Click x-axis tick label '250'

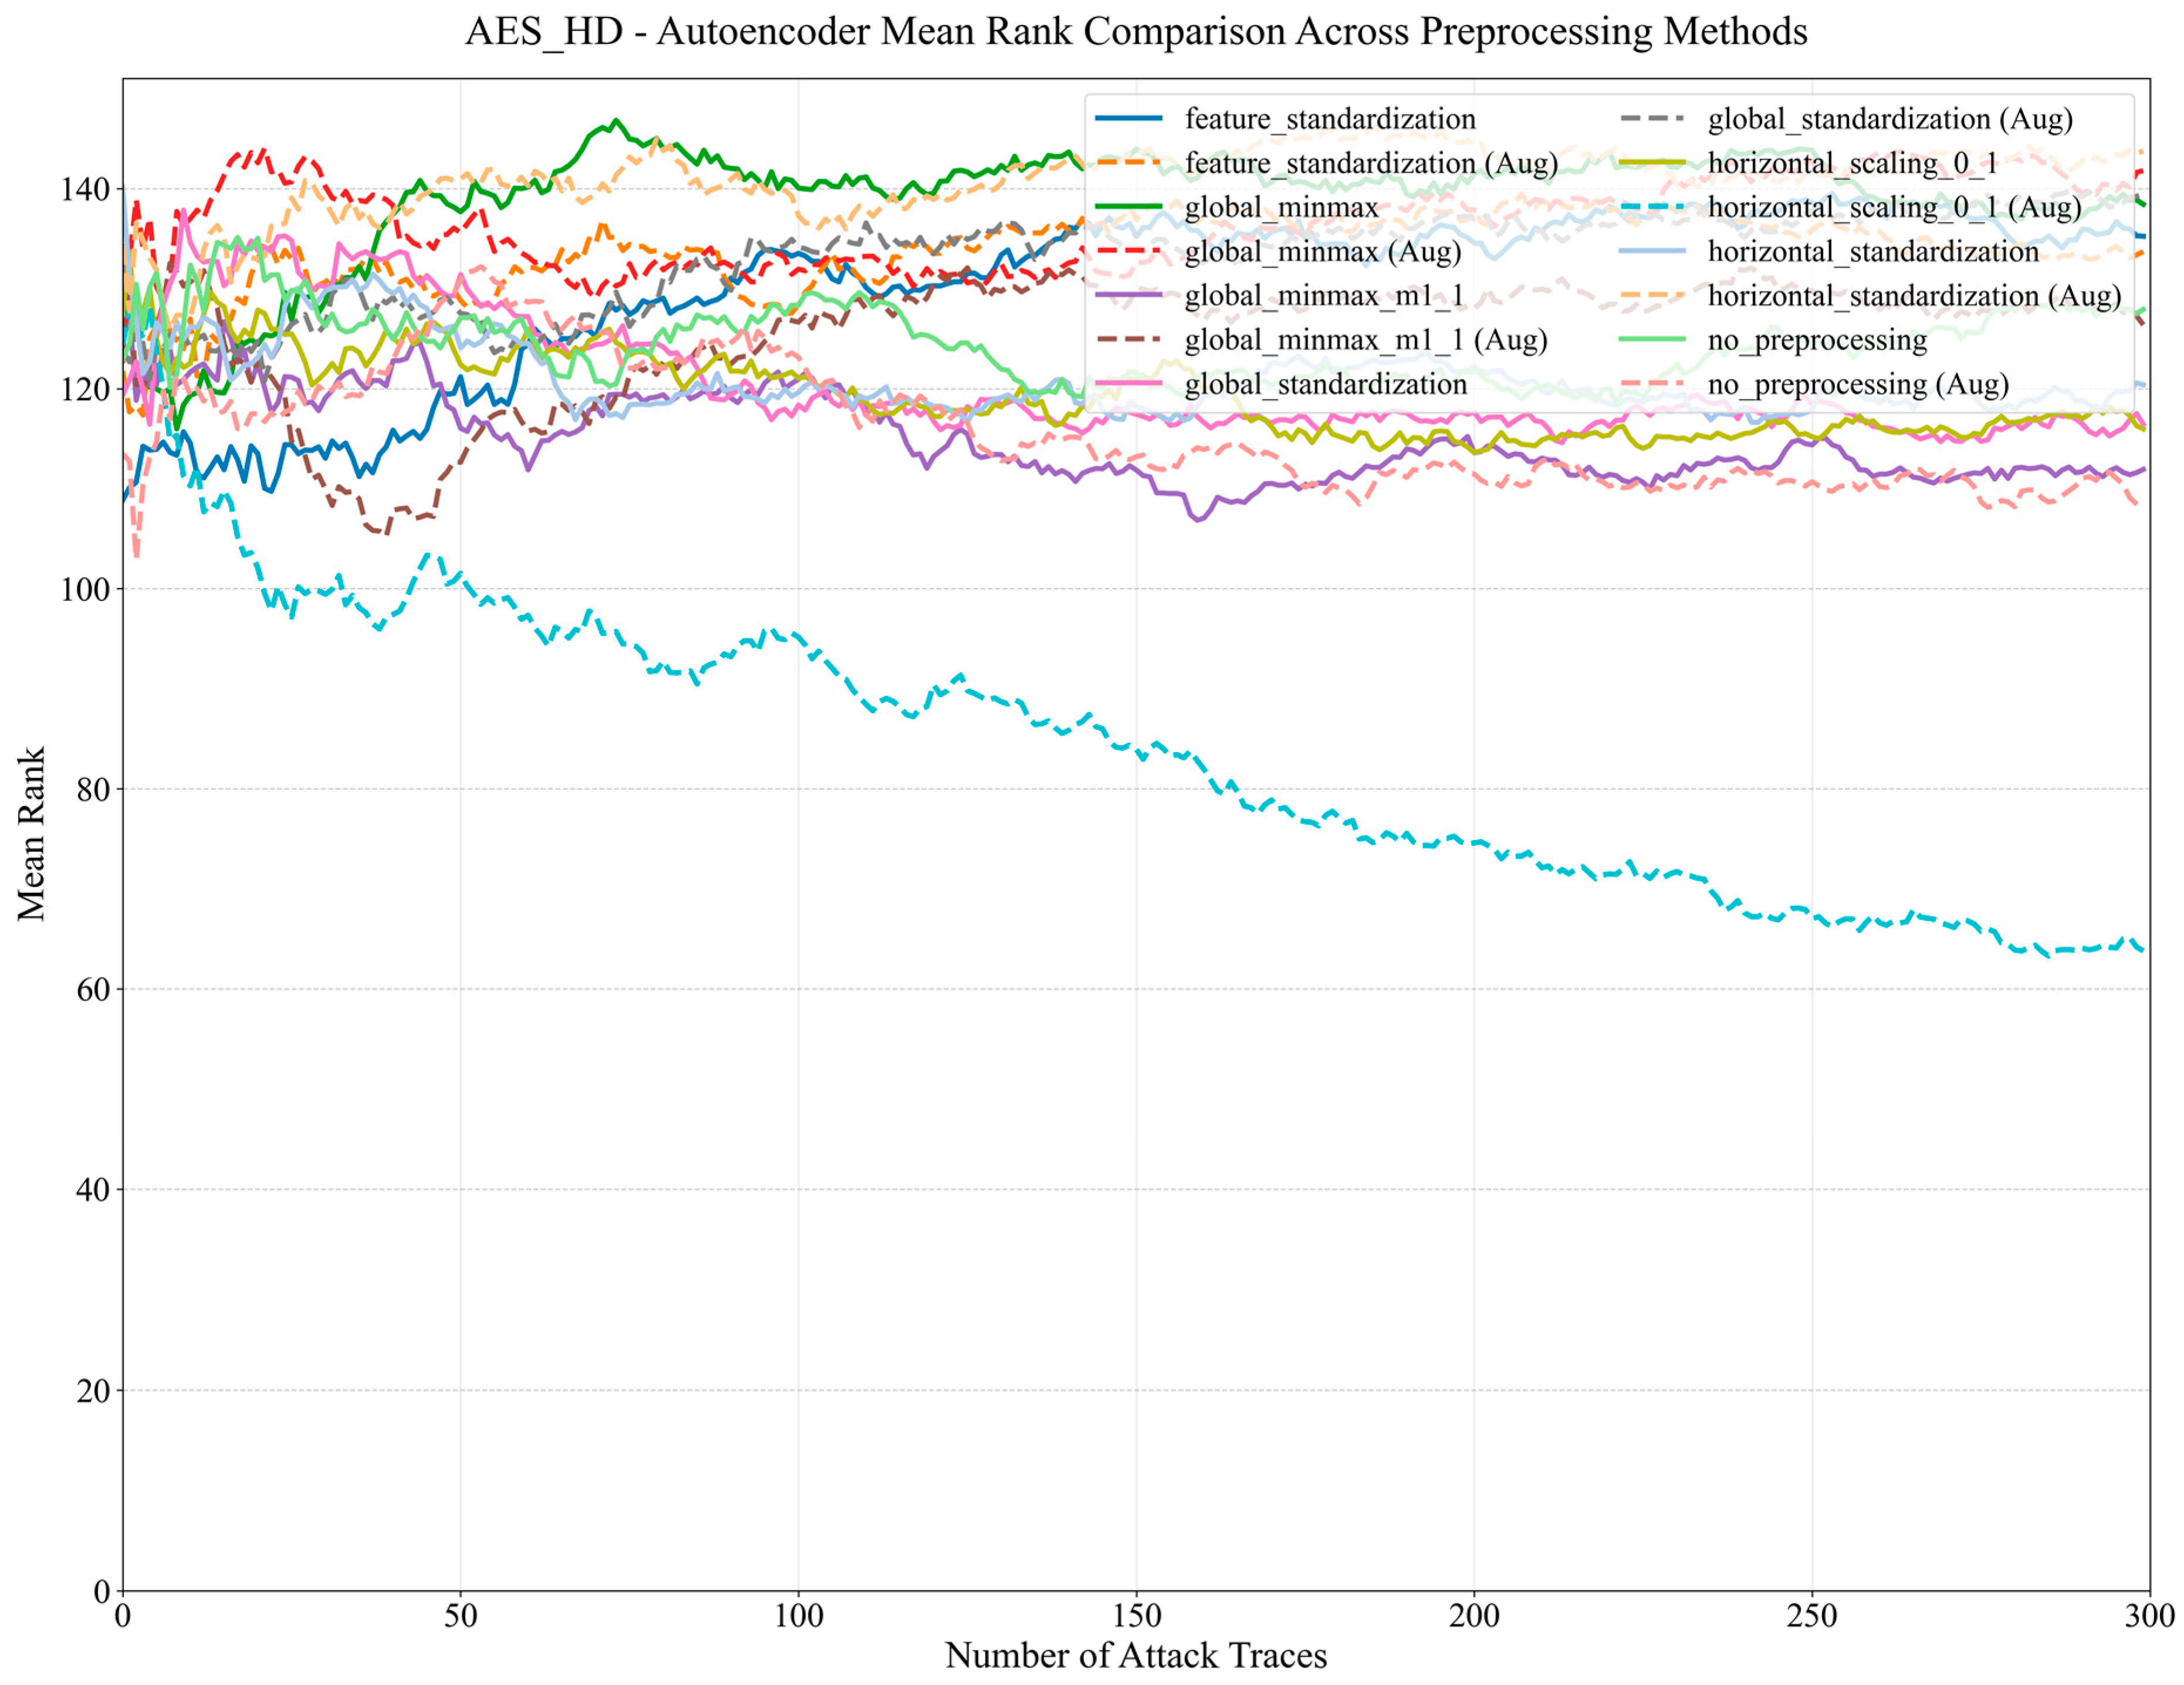[1812, 1616]
